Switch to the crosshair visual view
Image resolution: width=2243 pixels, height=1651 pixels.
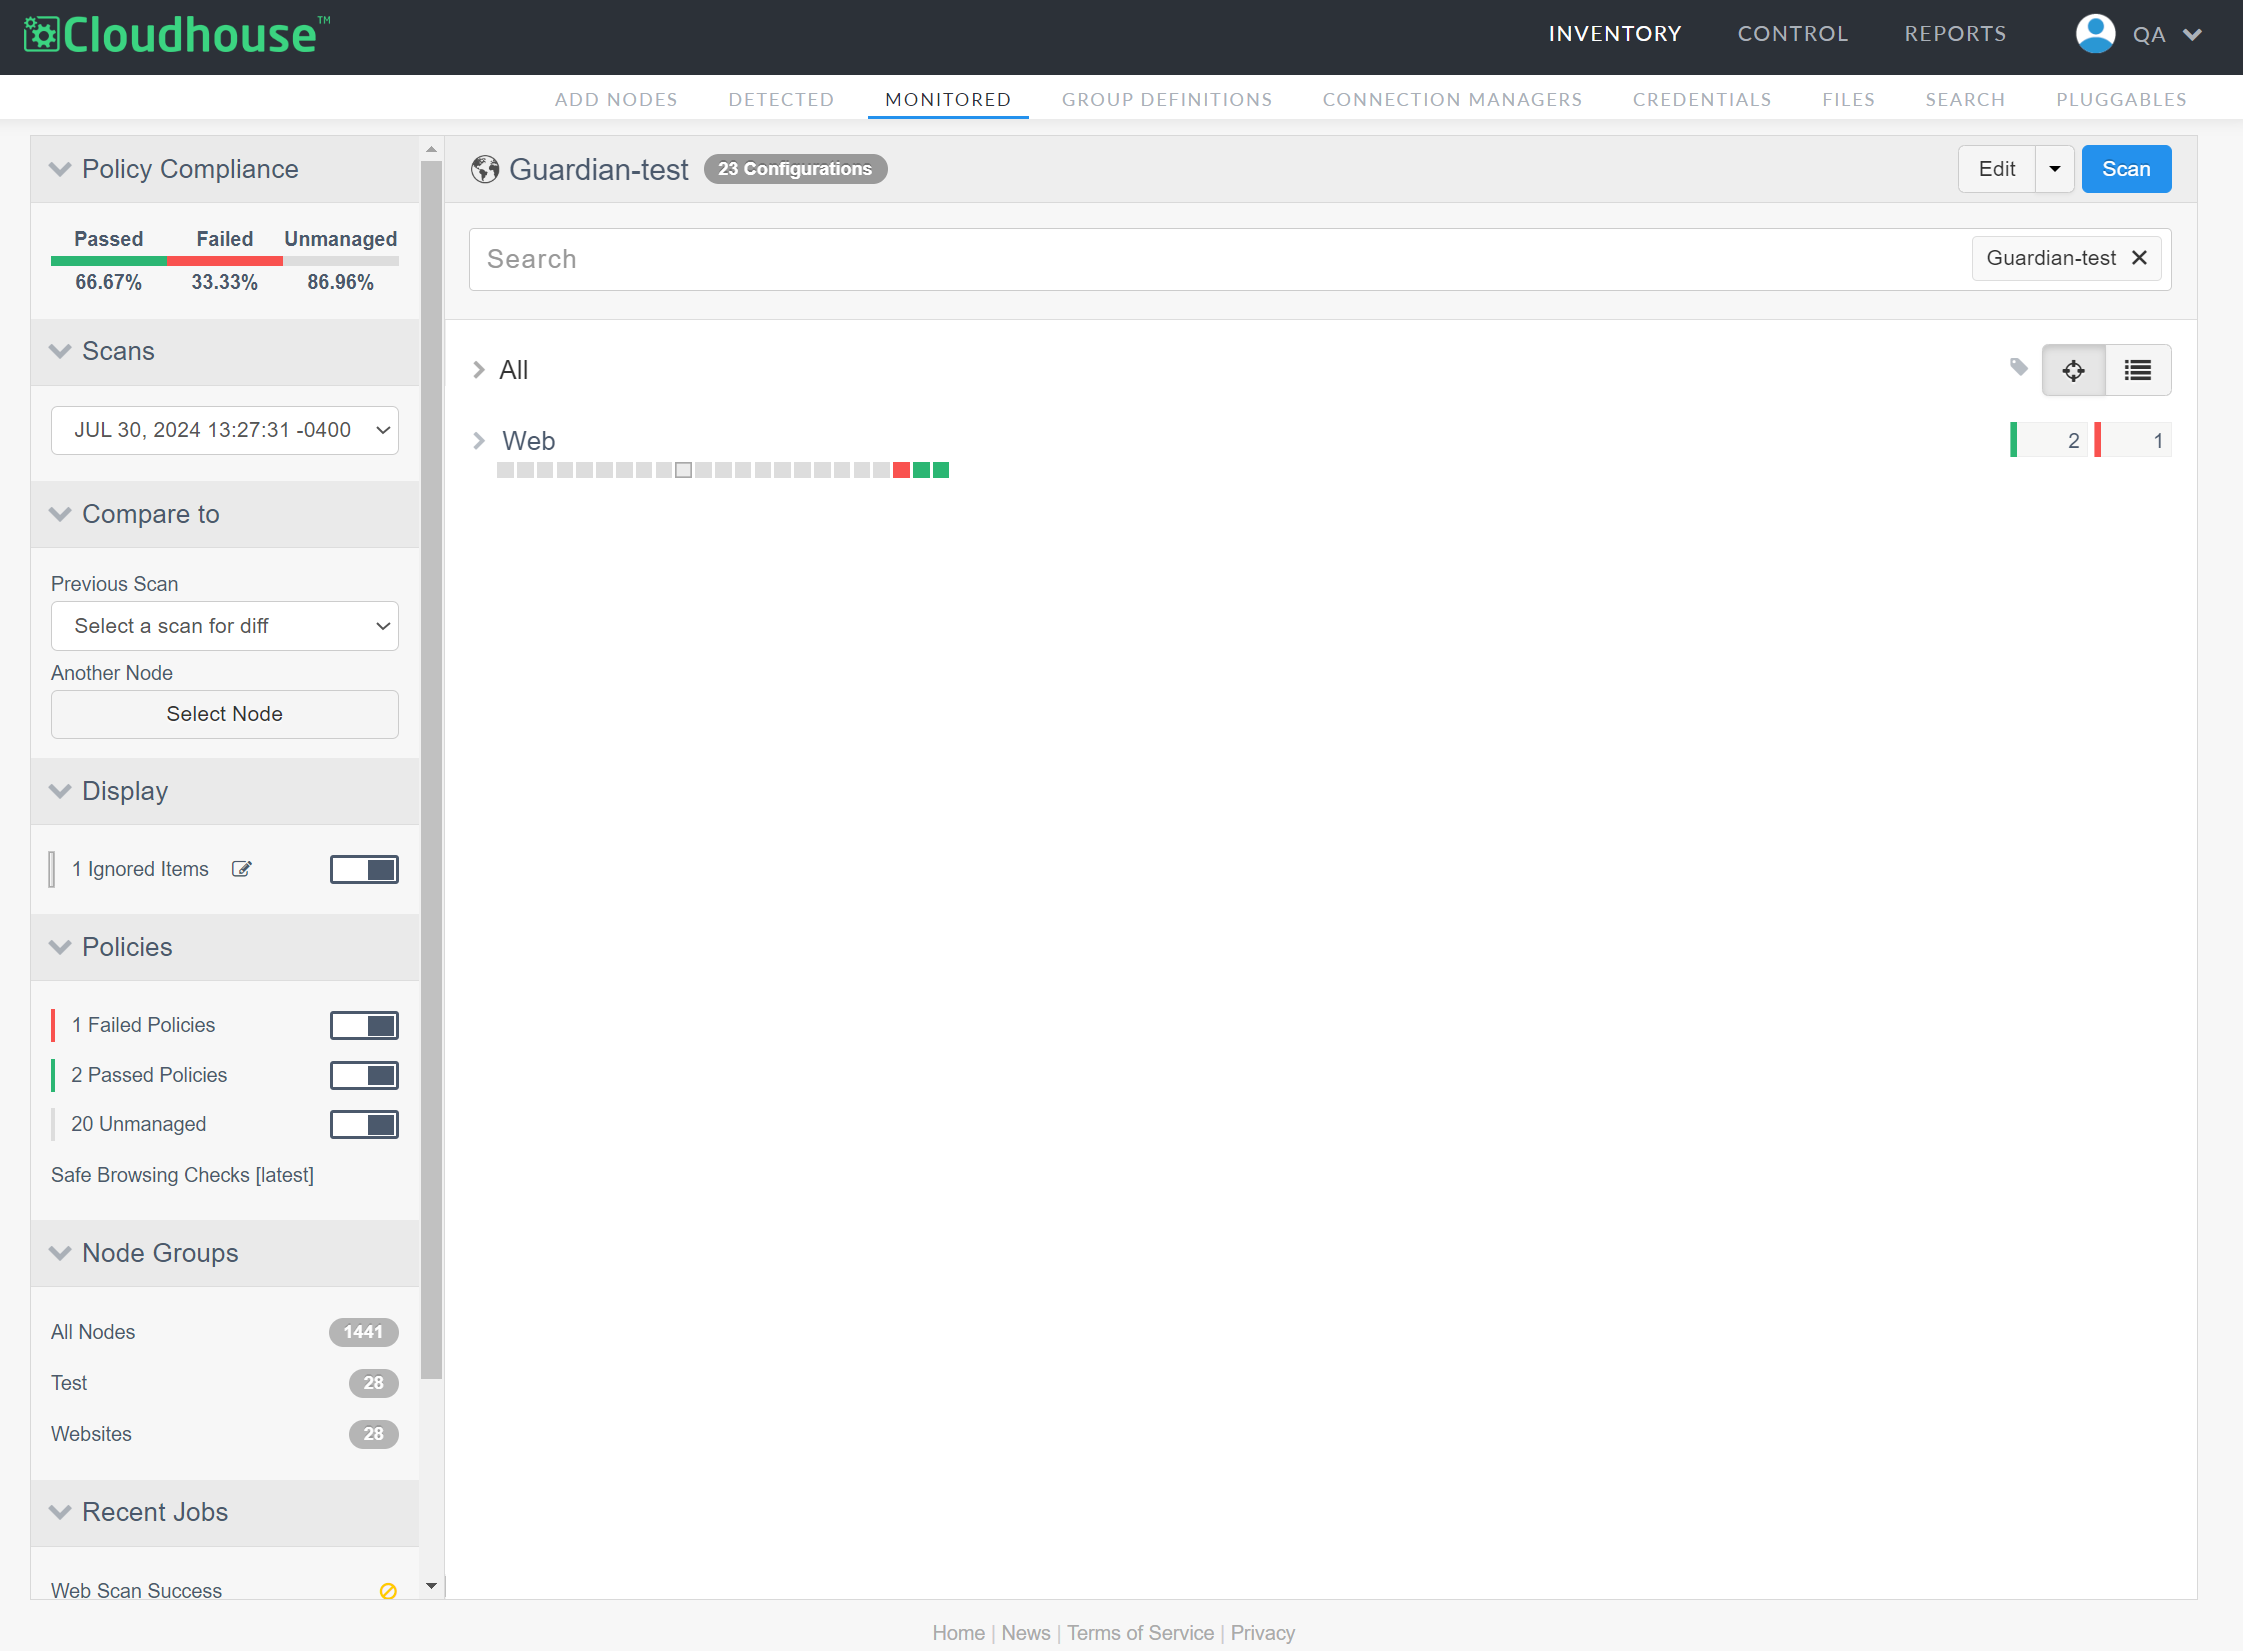(x=2073, y=370)
